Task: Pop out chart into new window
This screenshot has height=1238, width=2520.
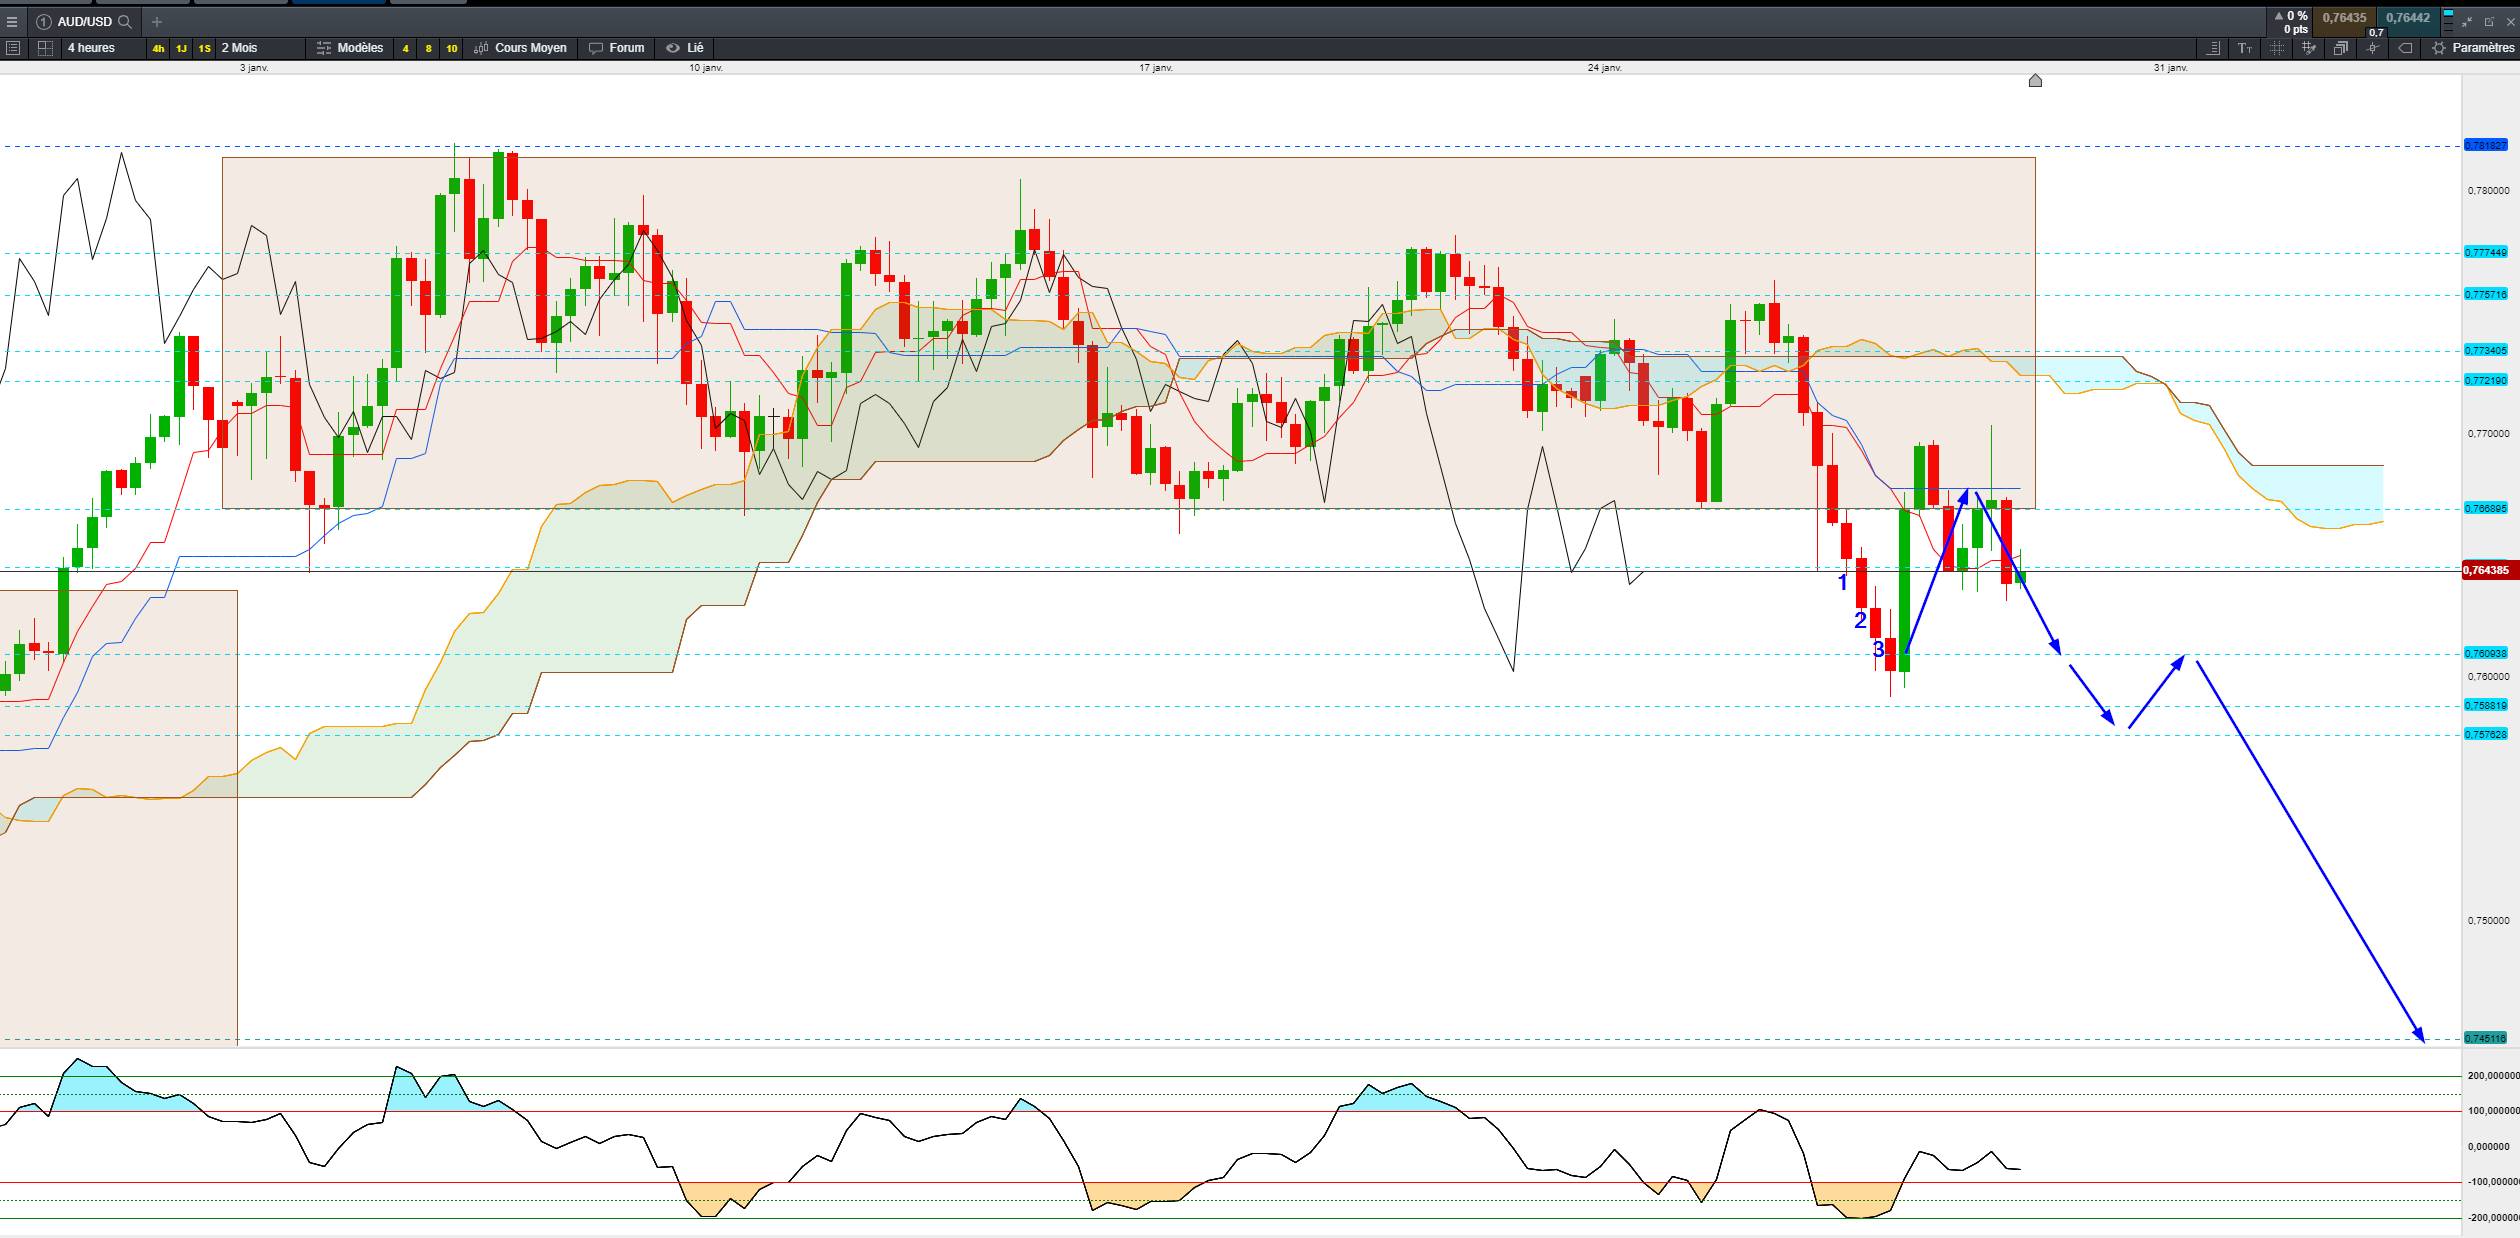Action: tap(2489, 21)
